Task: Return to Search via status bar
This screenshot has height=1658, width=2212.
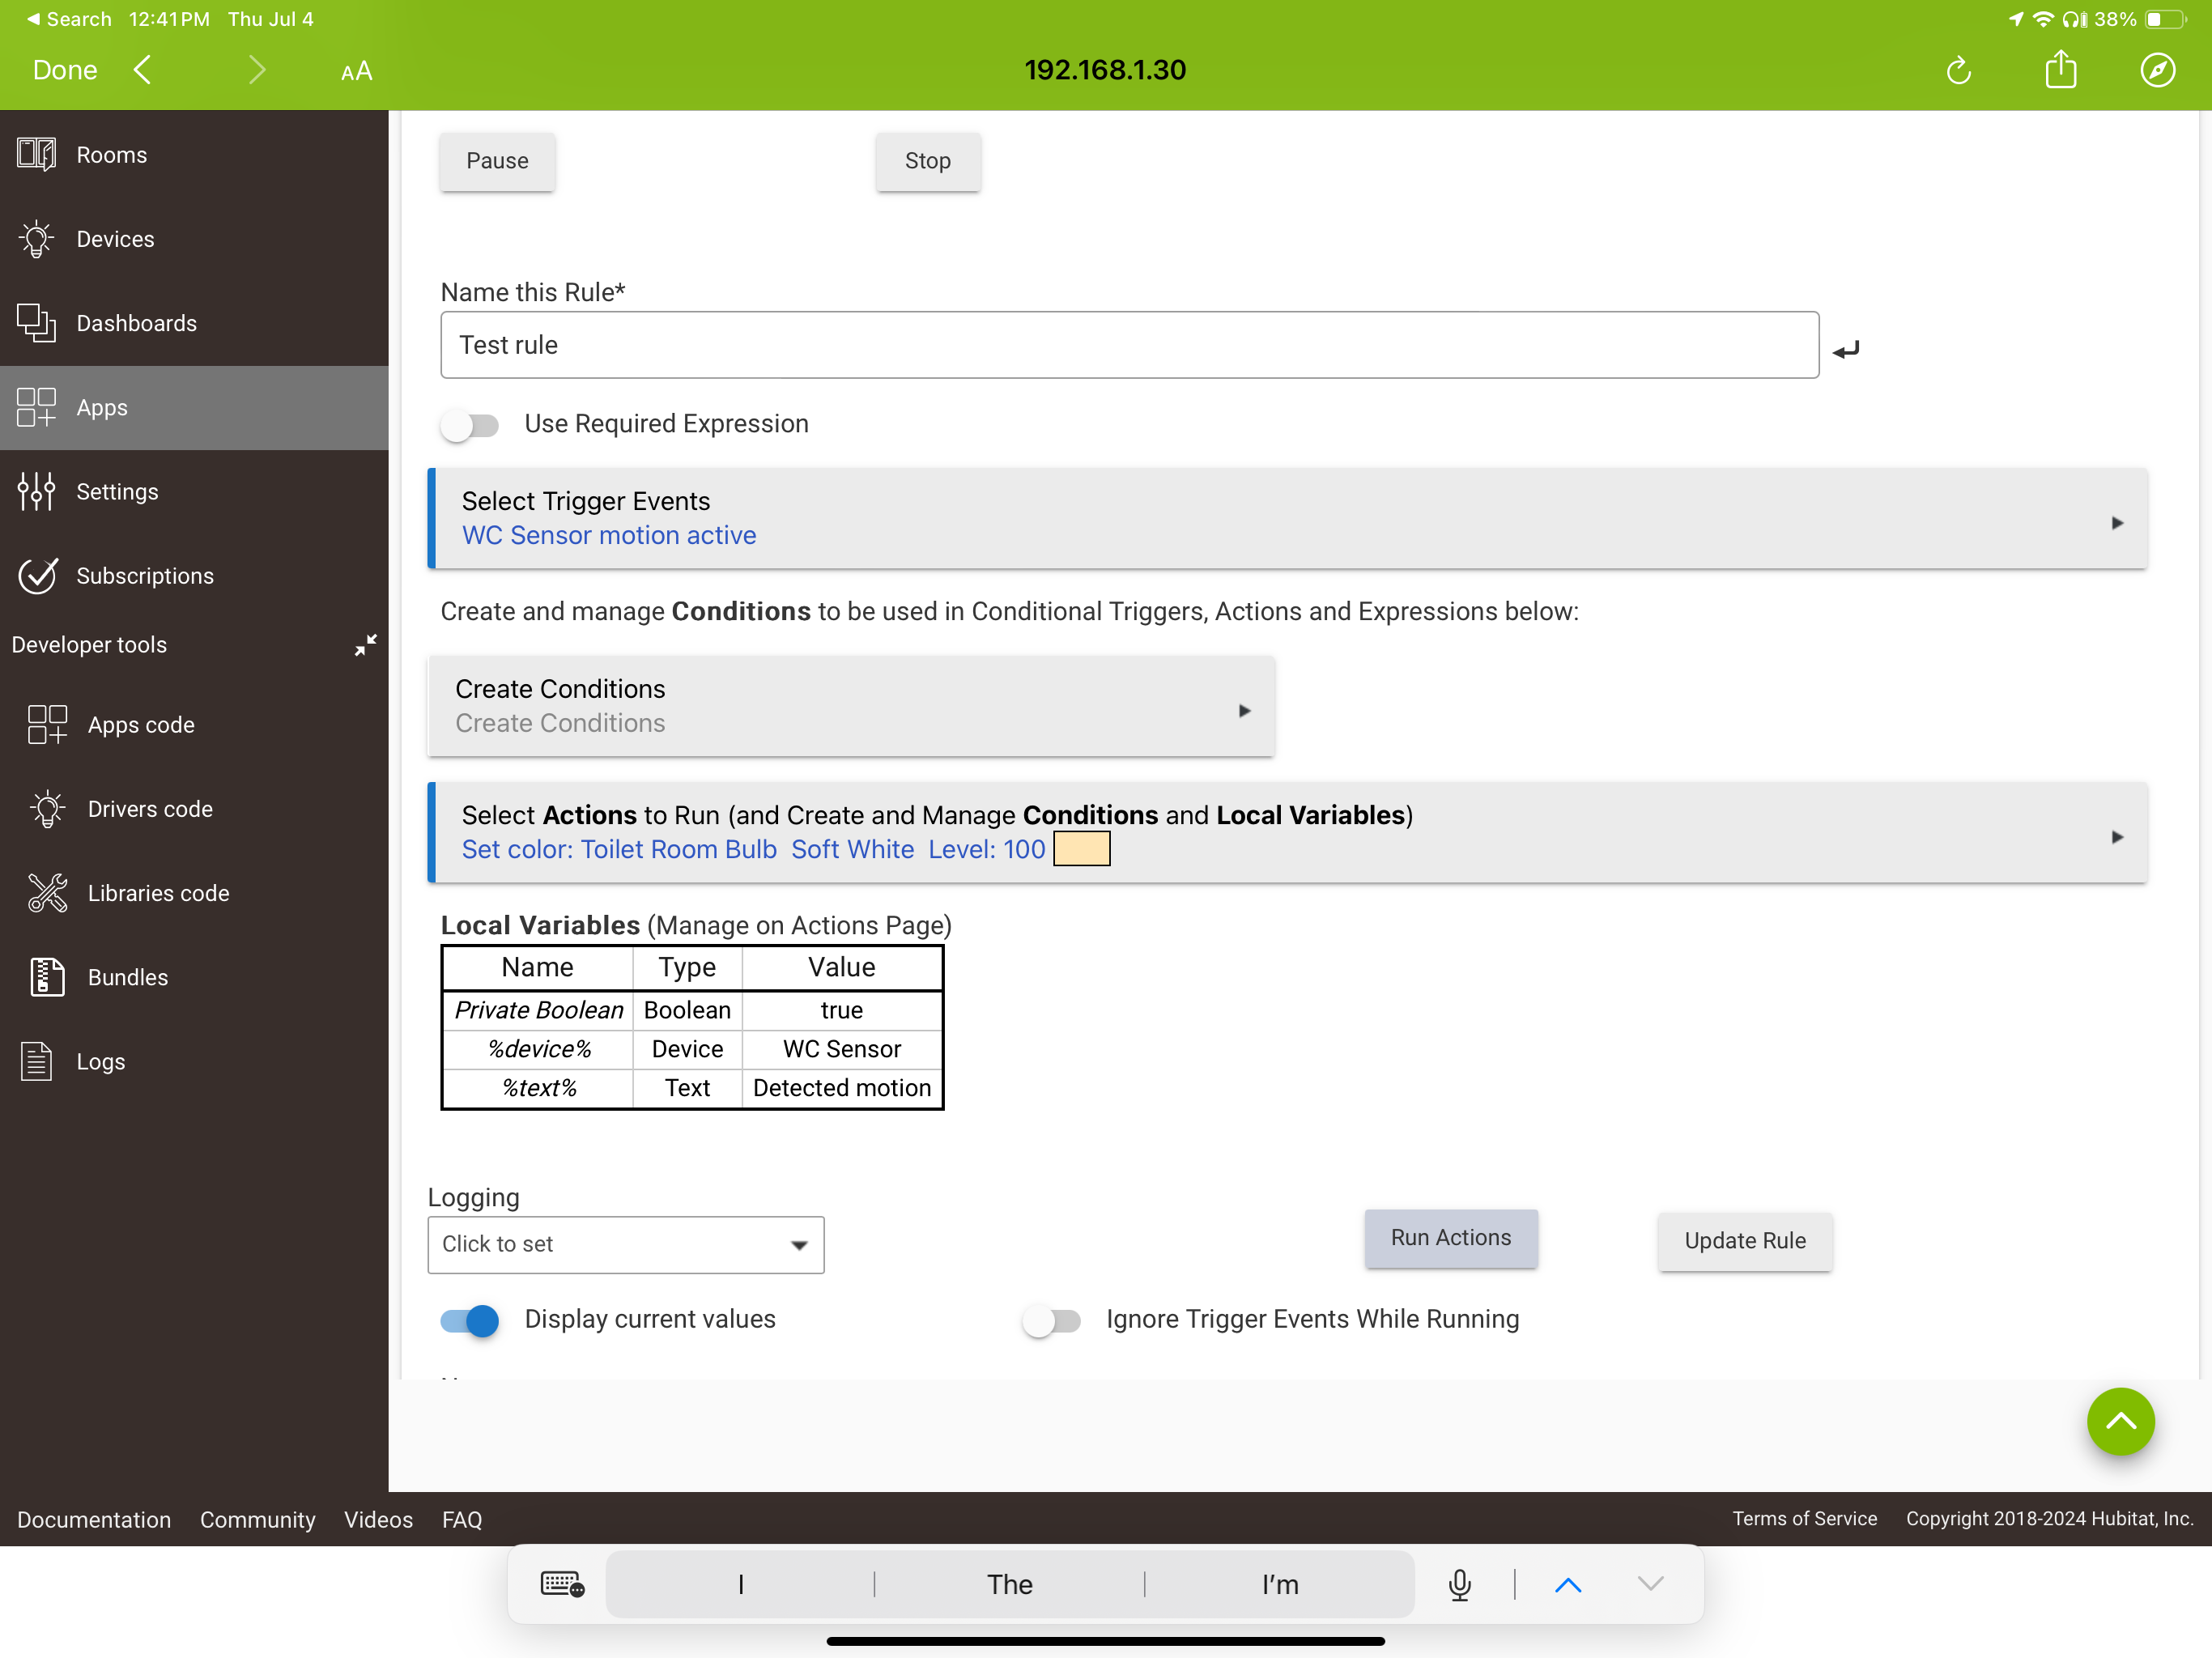Action: pos(68,19)
